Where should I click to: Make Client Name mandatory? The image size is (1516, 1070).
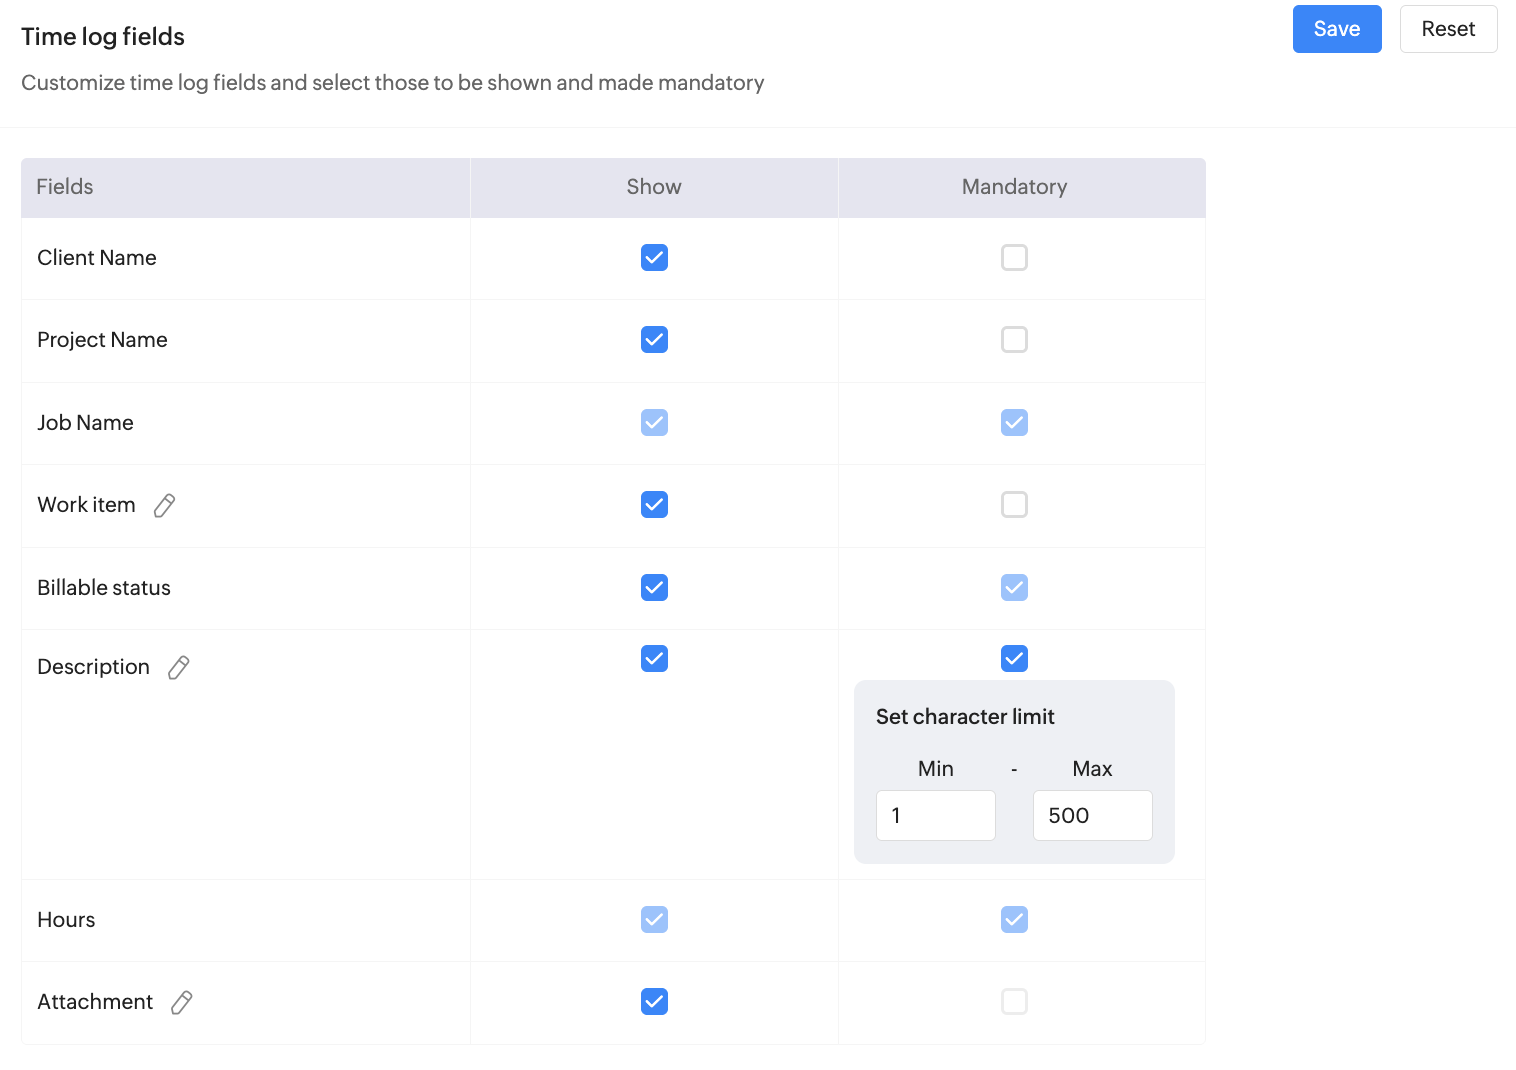click(x=1014, y=258)
